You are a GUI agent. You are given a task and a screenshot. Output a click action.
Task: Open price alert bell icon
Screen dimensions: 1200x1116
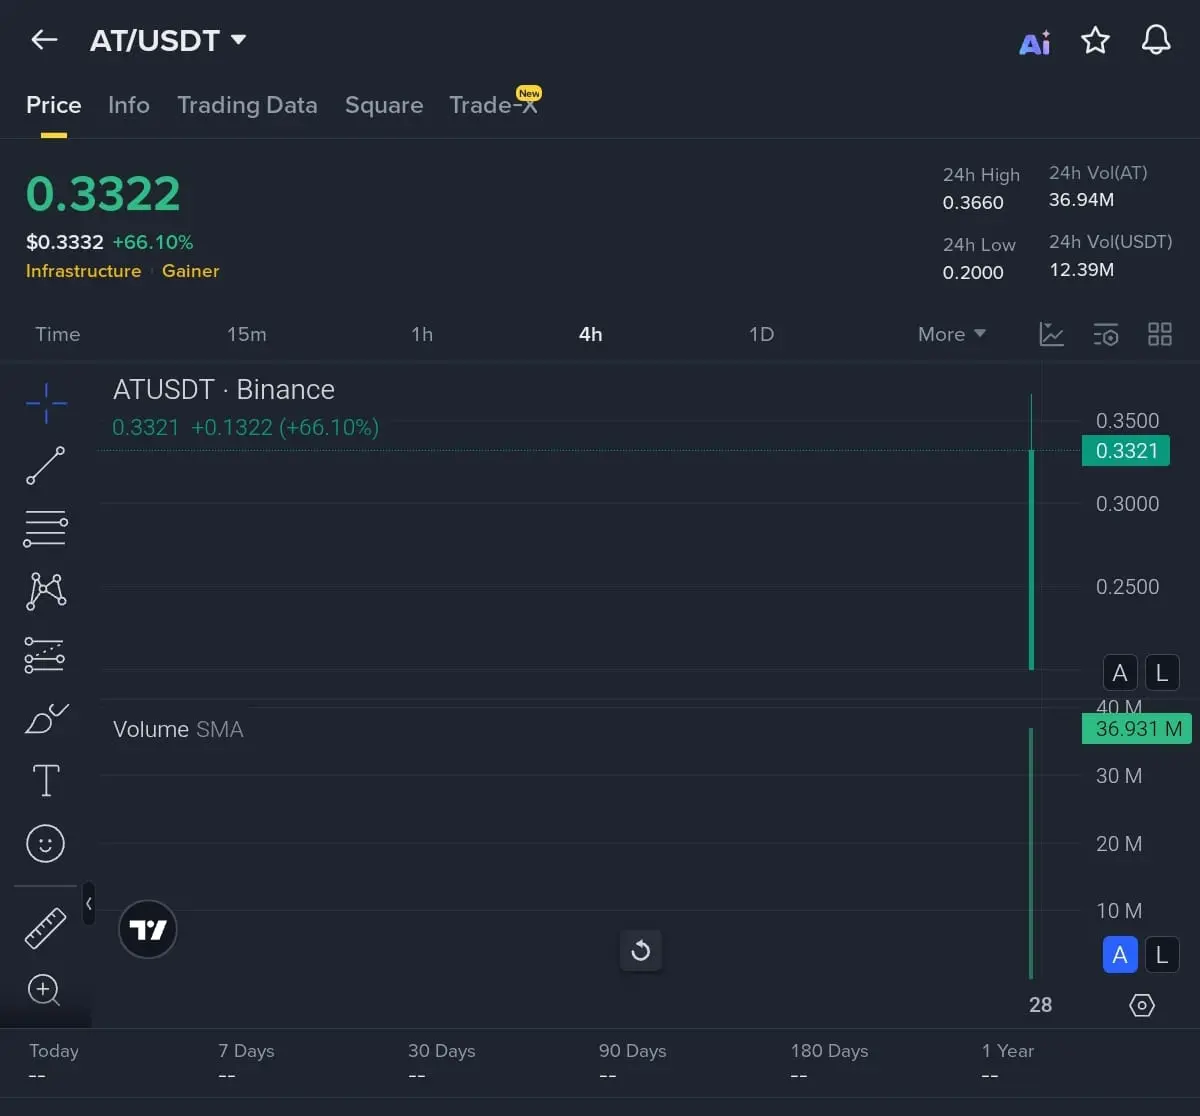(1156, 40)
